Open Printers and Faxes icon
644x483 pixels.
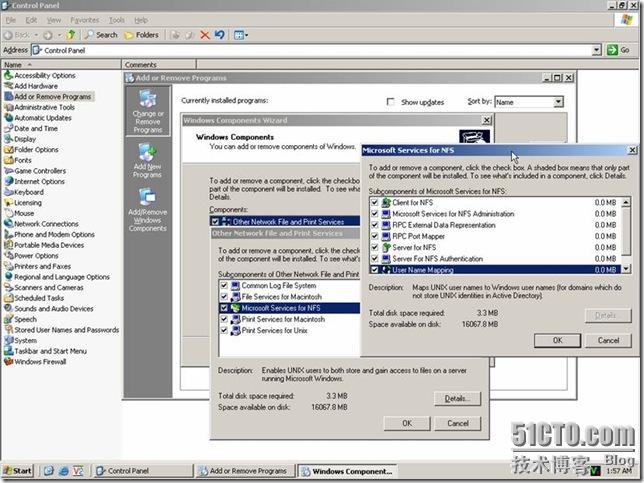point(9,266)
